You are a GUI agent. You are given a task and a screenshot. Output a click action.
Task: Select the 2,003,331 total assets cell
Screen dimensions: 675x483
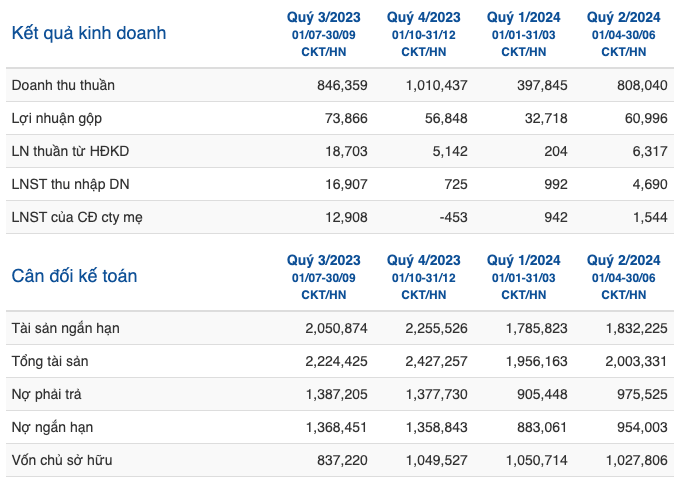point(636,361)
